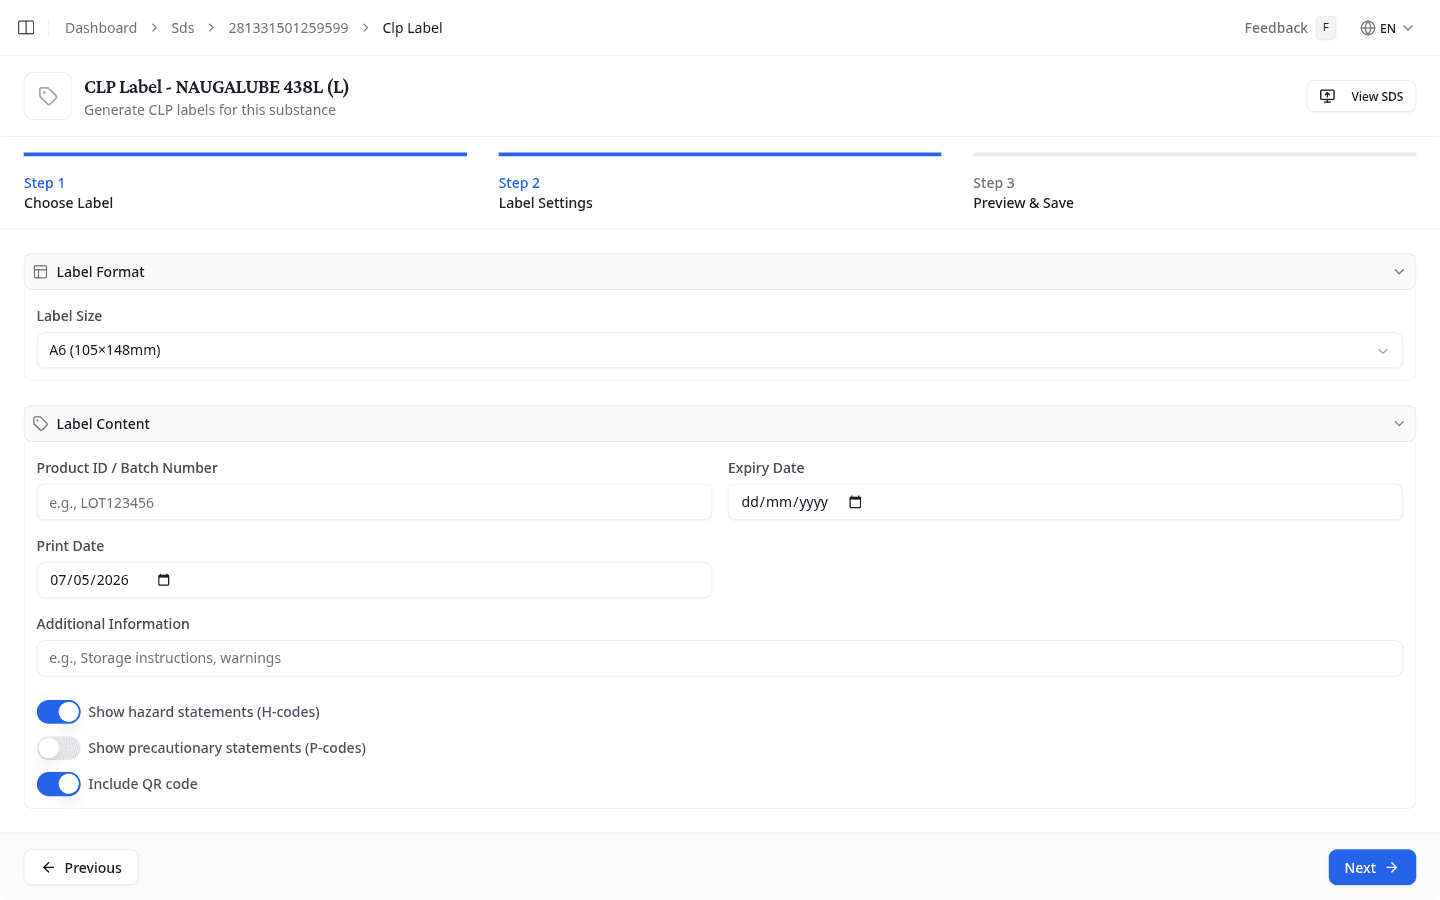Click the Label Format section heading text

coord(100,272)
